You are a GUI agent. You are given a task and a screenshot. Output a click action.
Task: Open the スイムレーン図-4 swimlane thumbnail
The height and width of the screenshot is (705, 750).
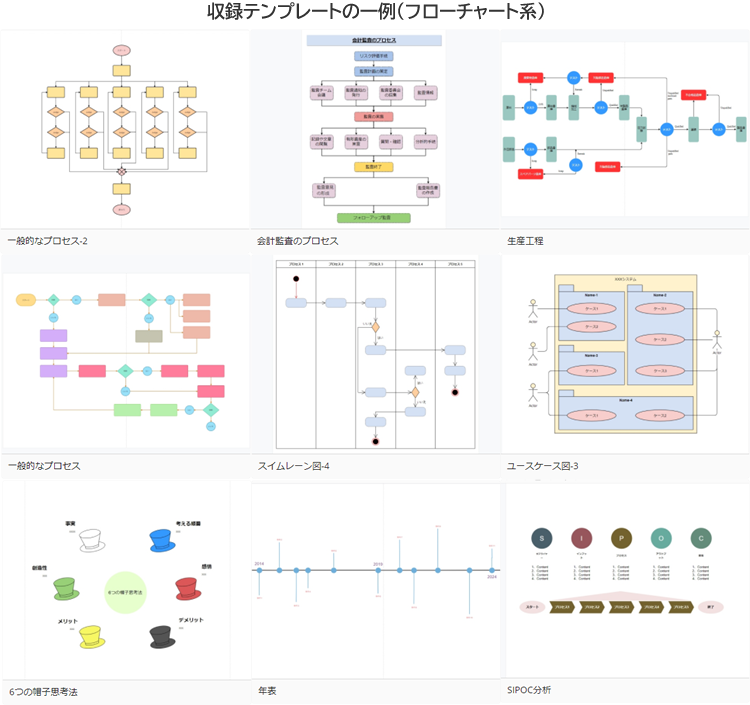374,355
